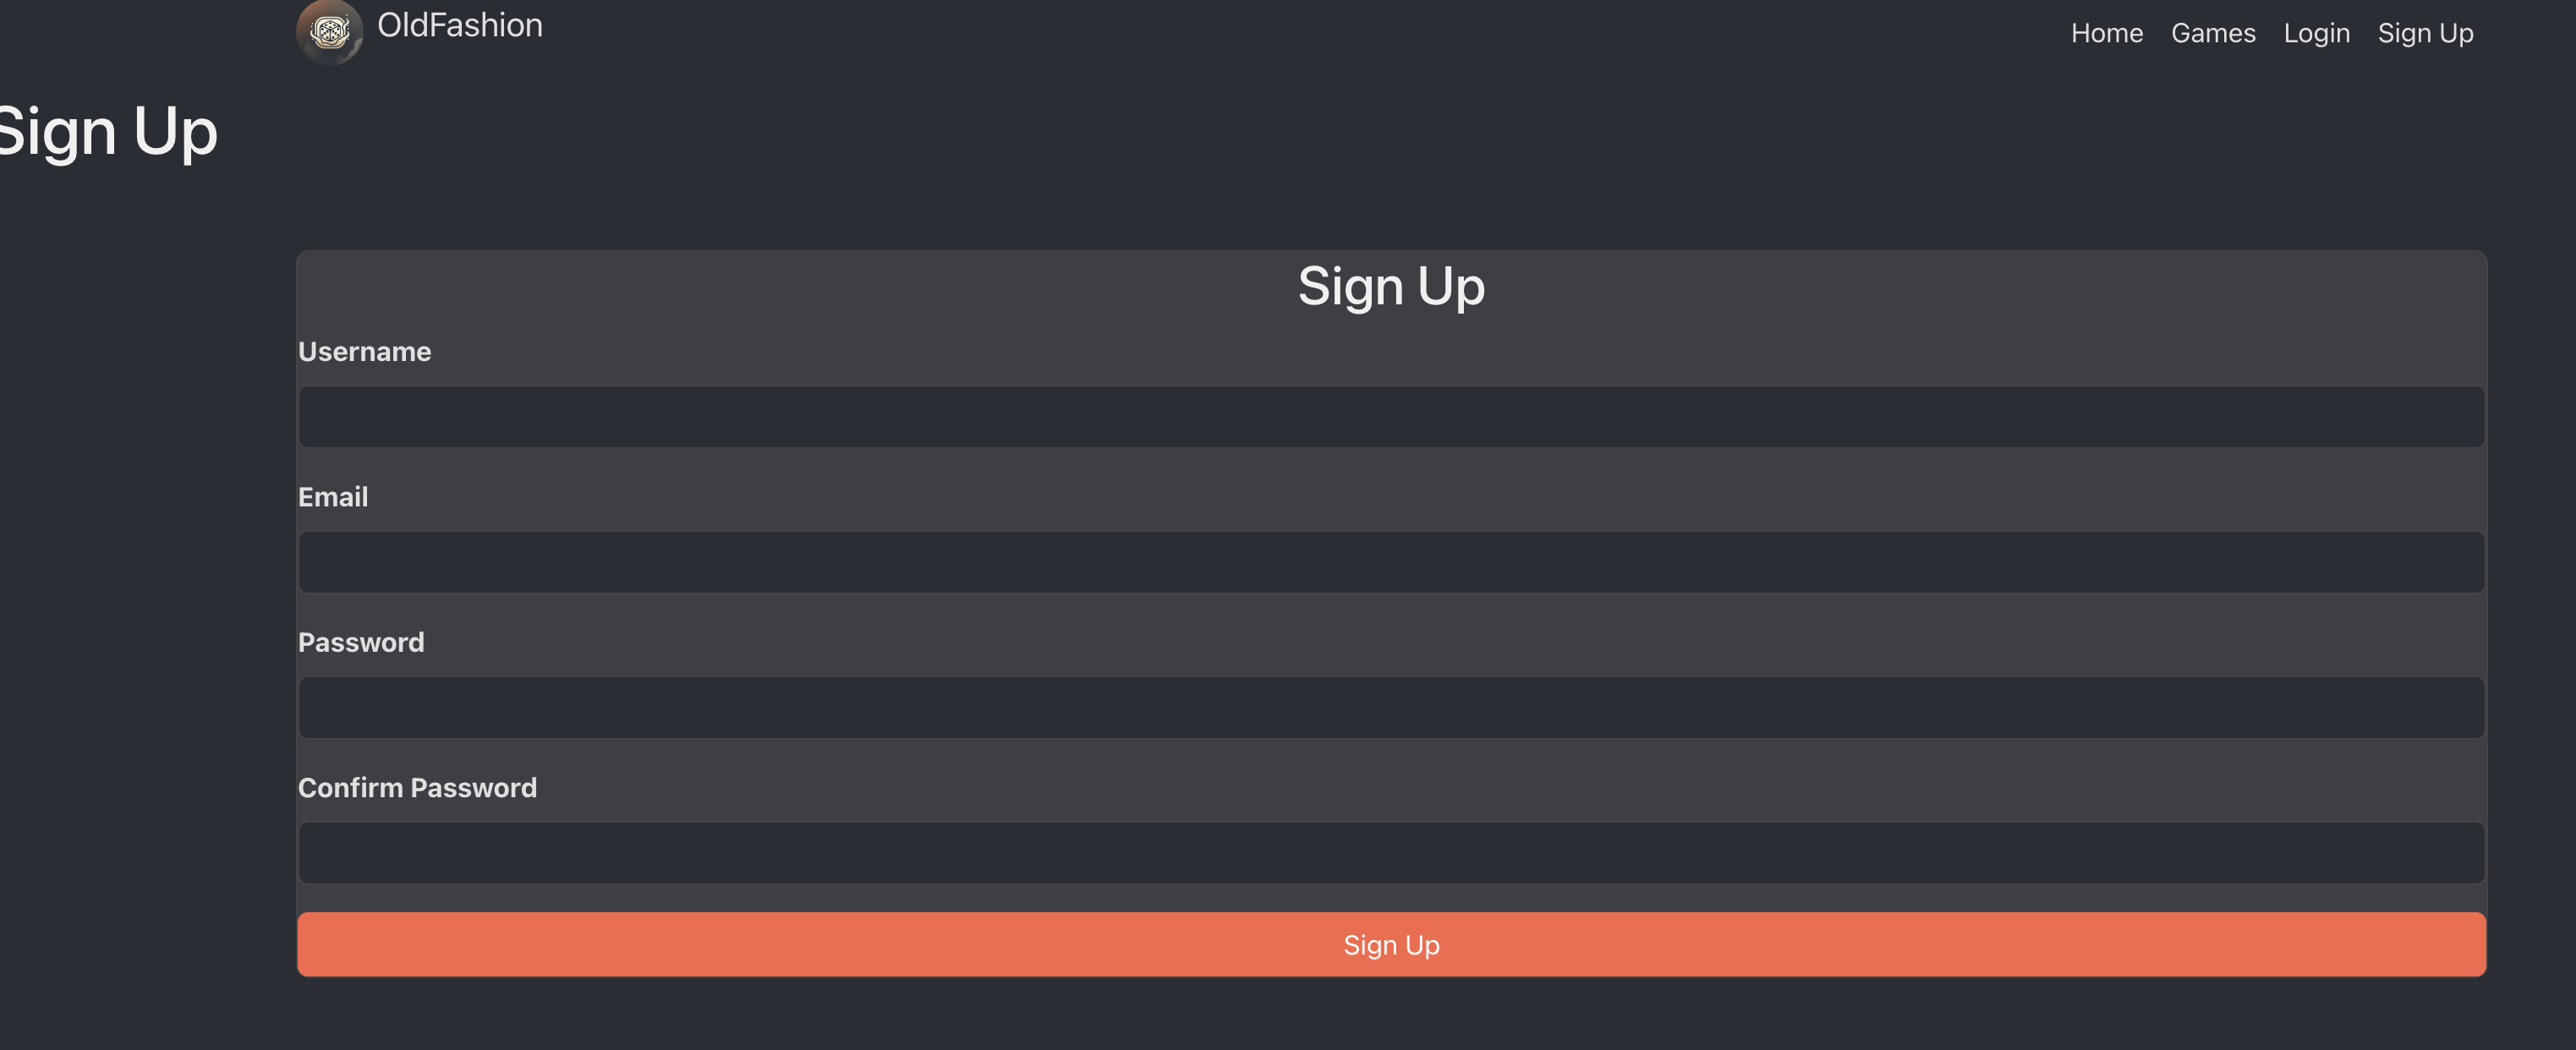Click the Password field label
2576x1050 pixels.
click(361, 642)
